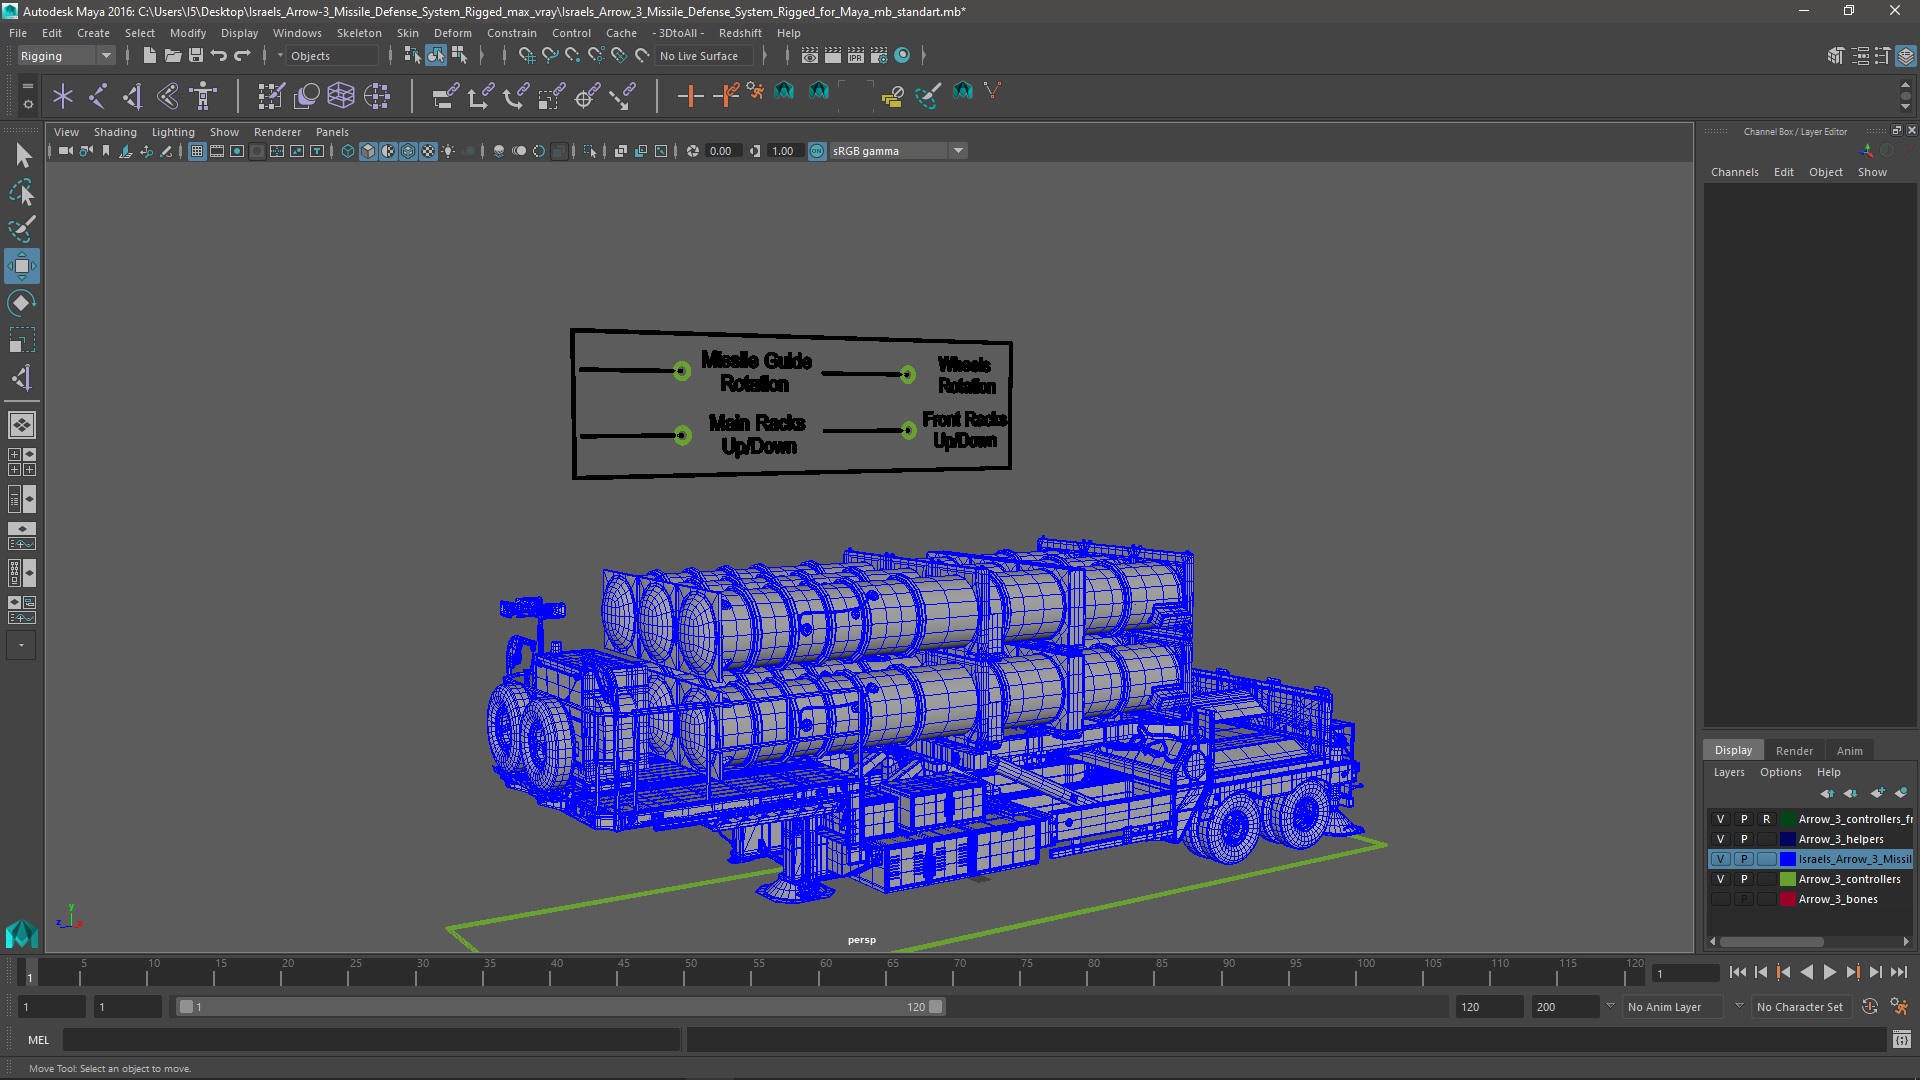1920x1080 pixels.
Task: Click the Set Key plus shelf icon
Action: click(x=690, y=96)
